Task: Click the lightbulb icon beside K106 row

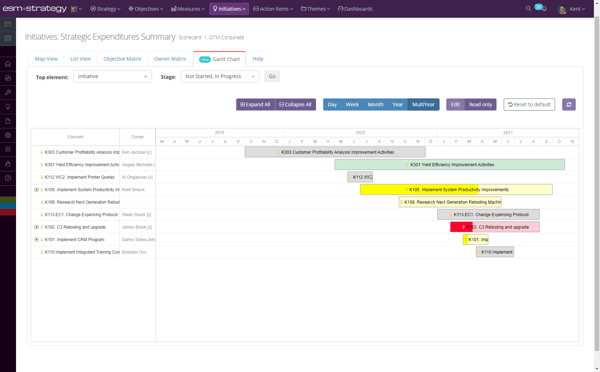Action: click(x=42, y=202)
